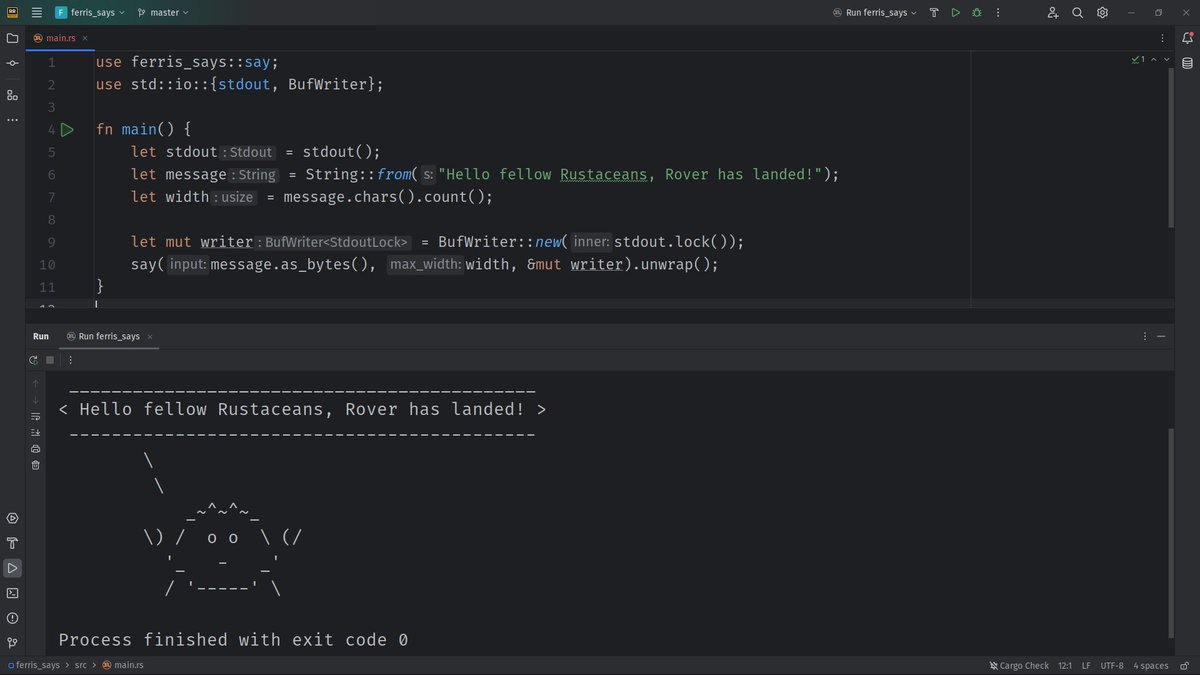
Task: Print the Run console output
Action: tap(36, 449)
